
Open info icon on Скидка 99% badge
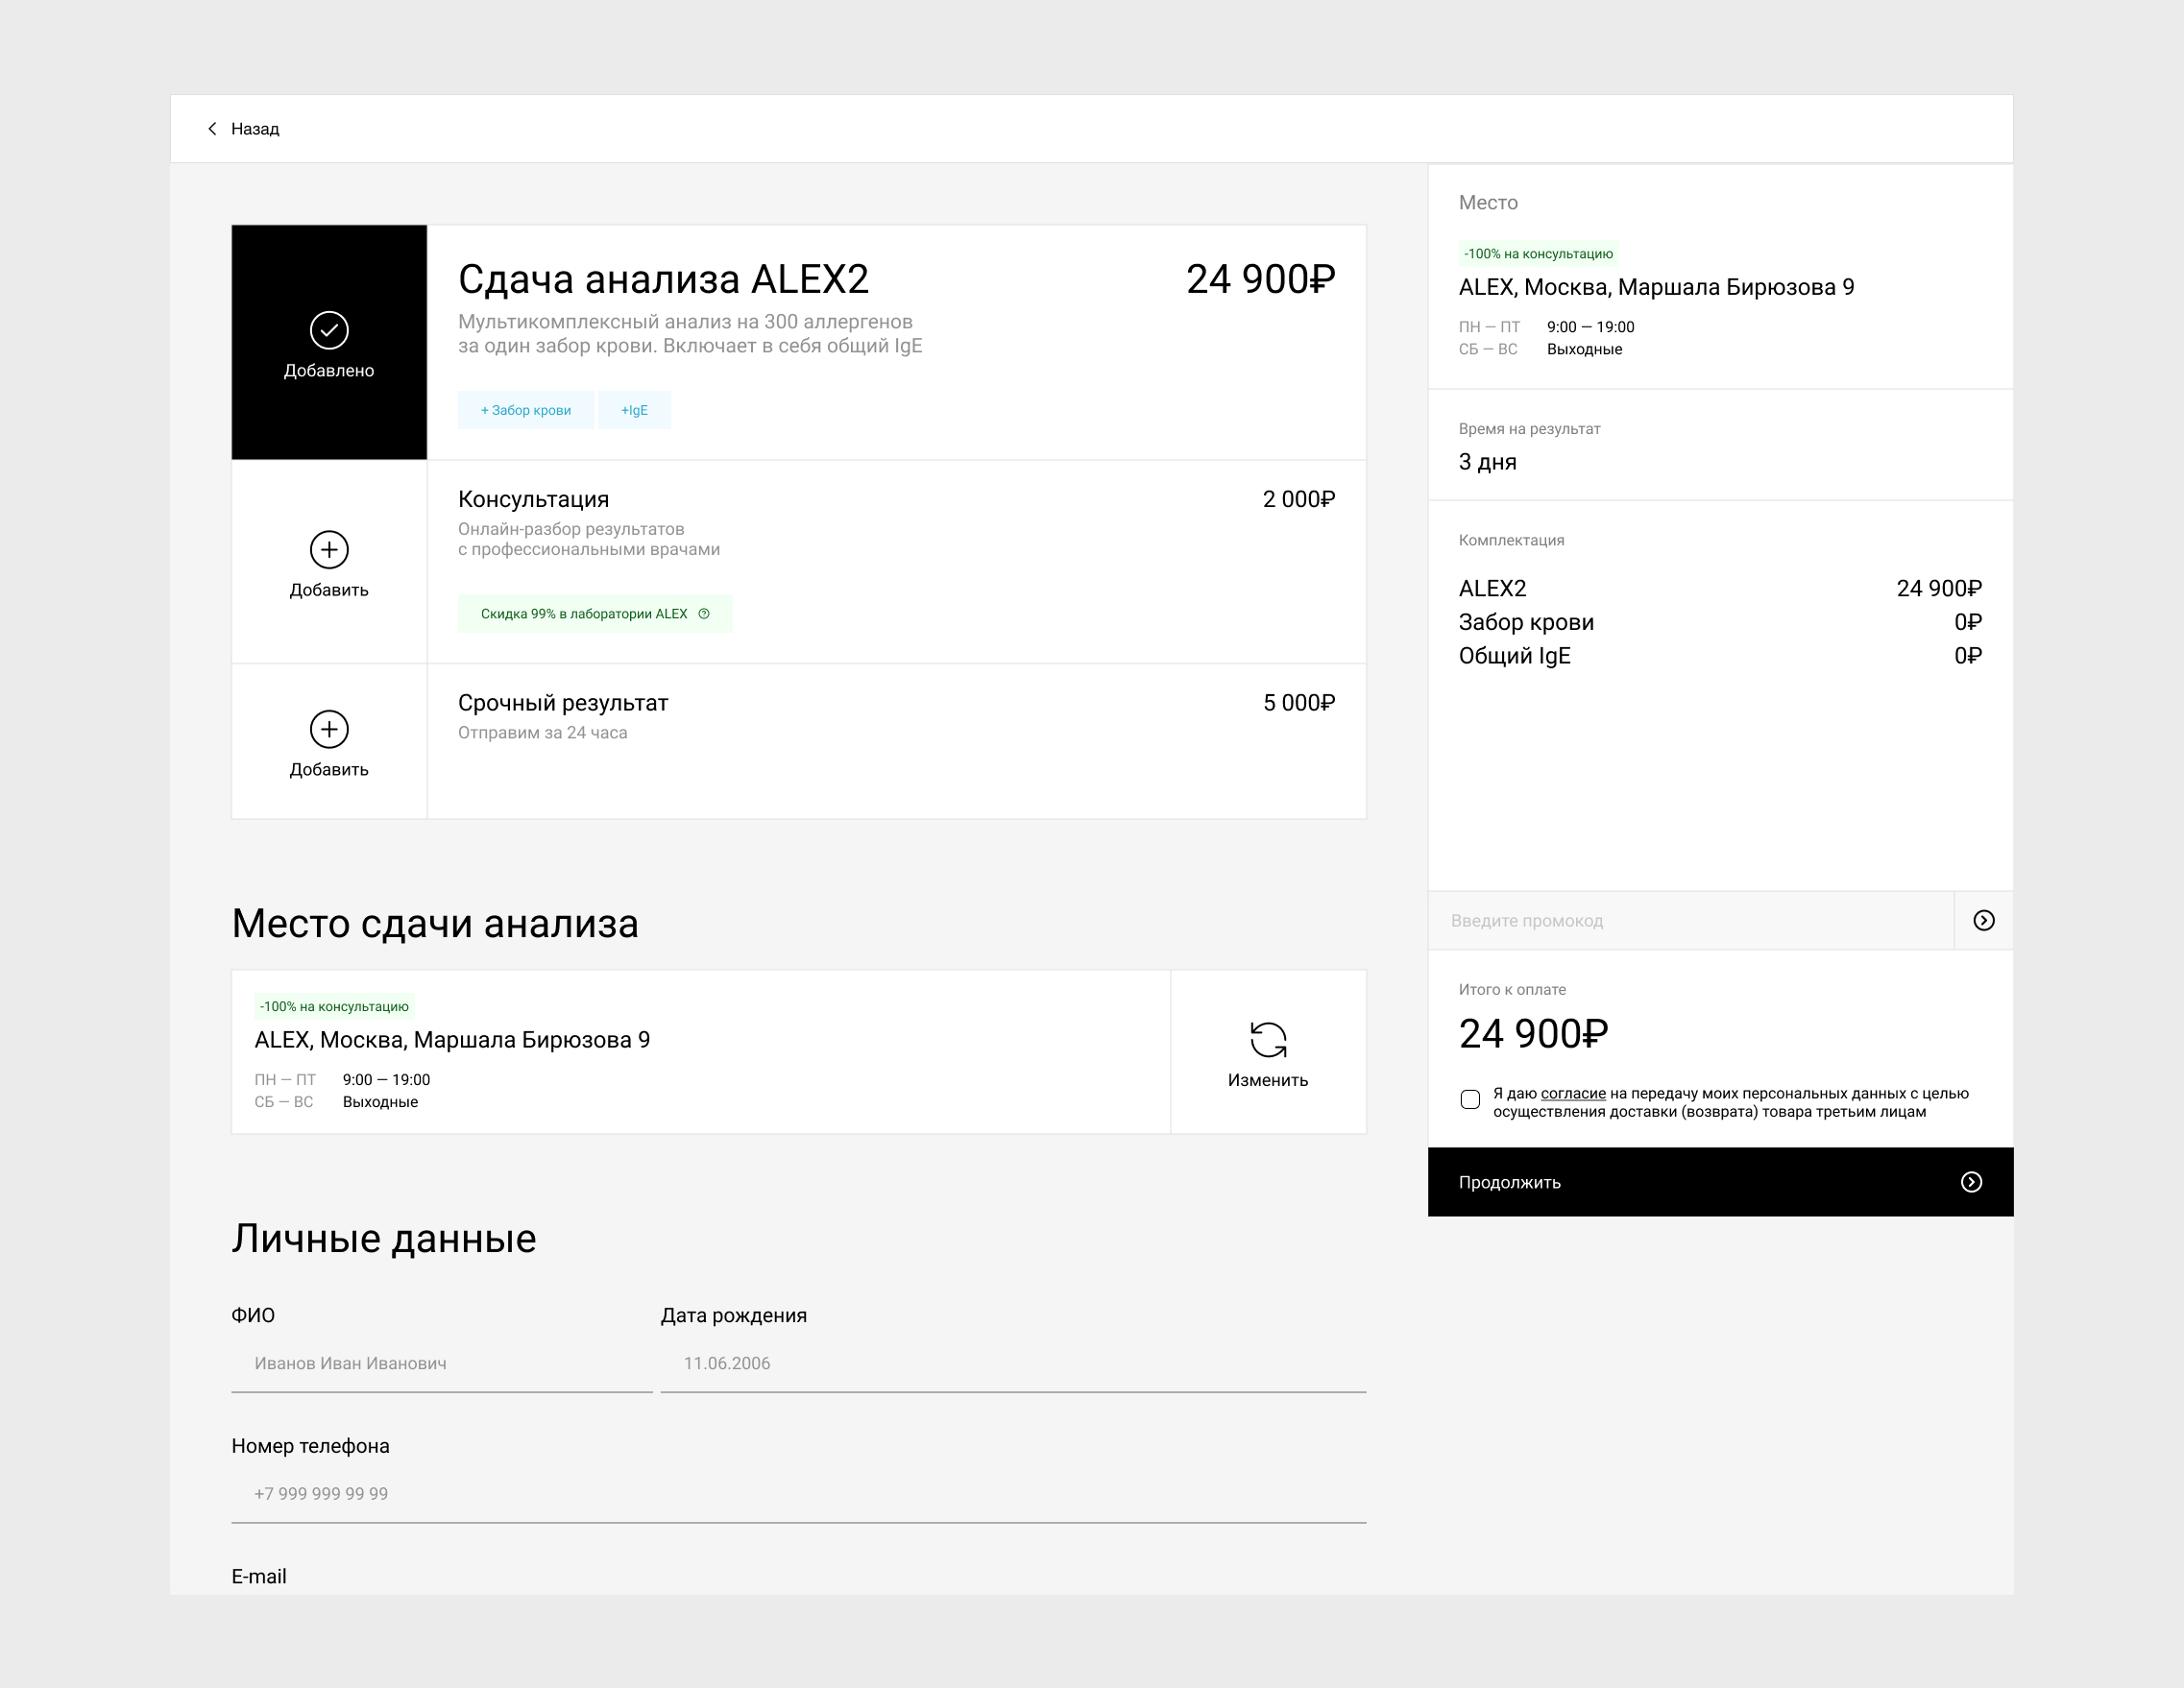click(x=704, y=614)
